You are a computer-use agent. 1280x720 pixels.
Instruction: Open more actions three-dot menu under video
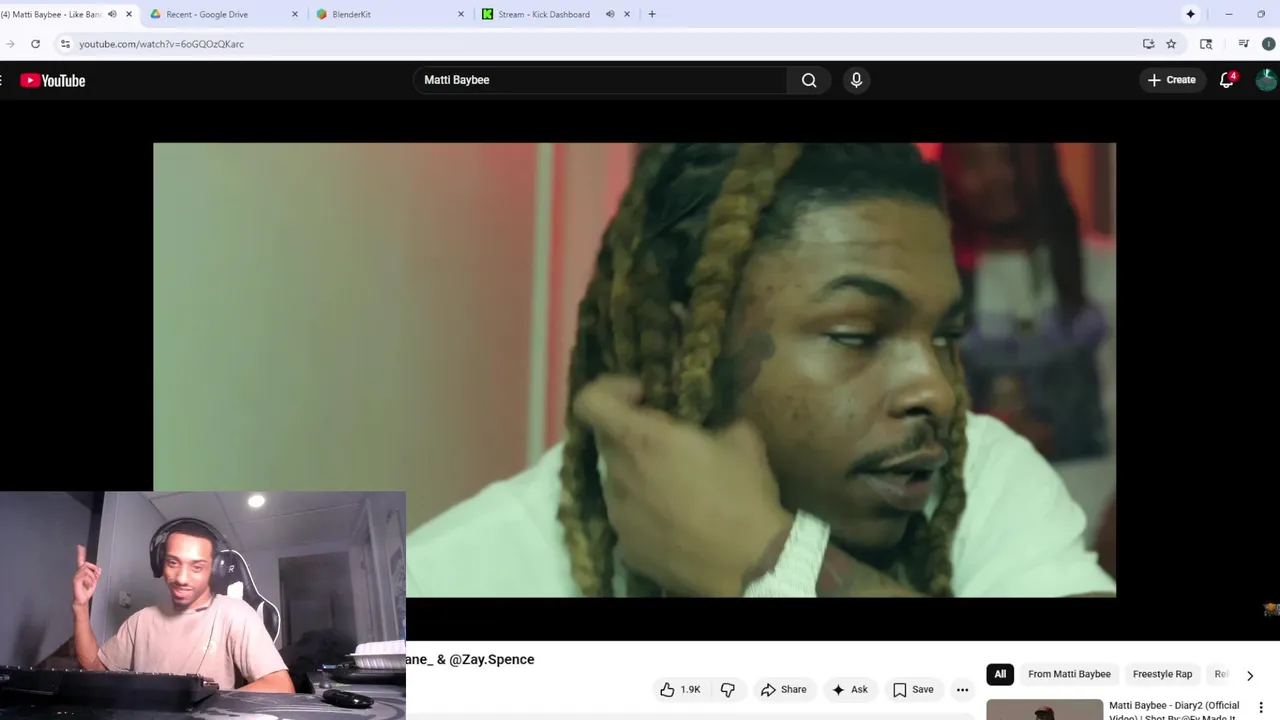coord(962,689)
